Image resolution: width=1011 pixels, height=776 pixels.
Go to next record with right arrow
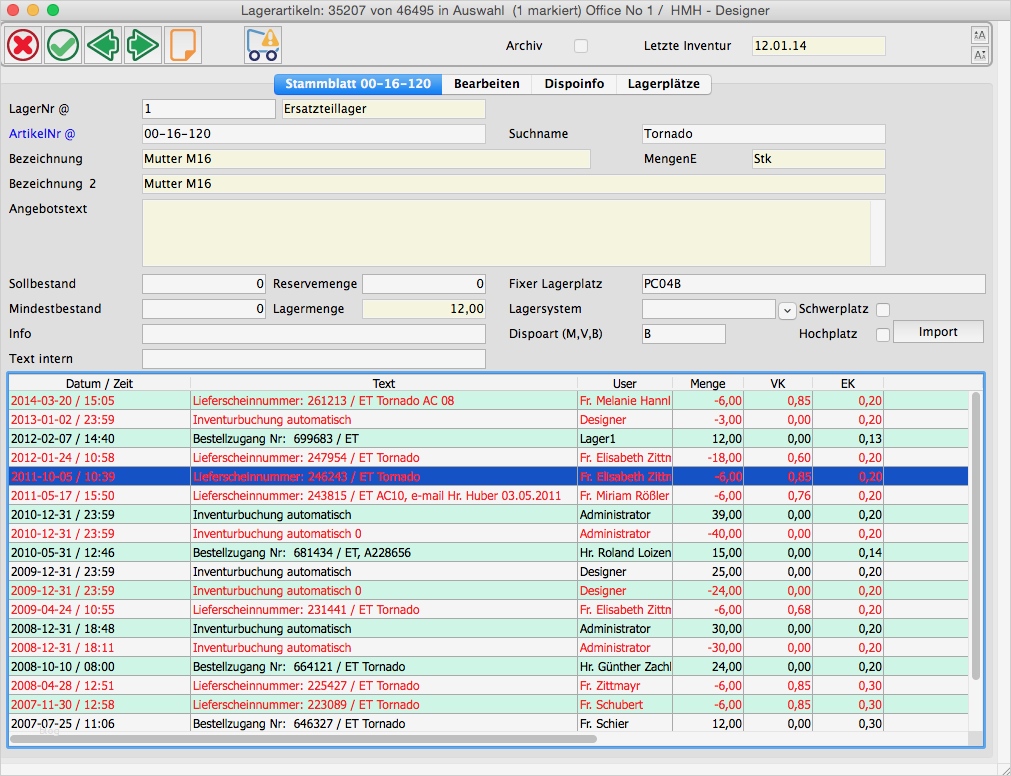[143, 45]
